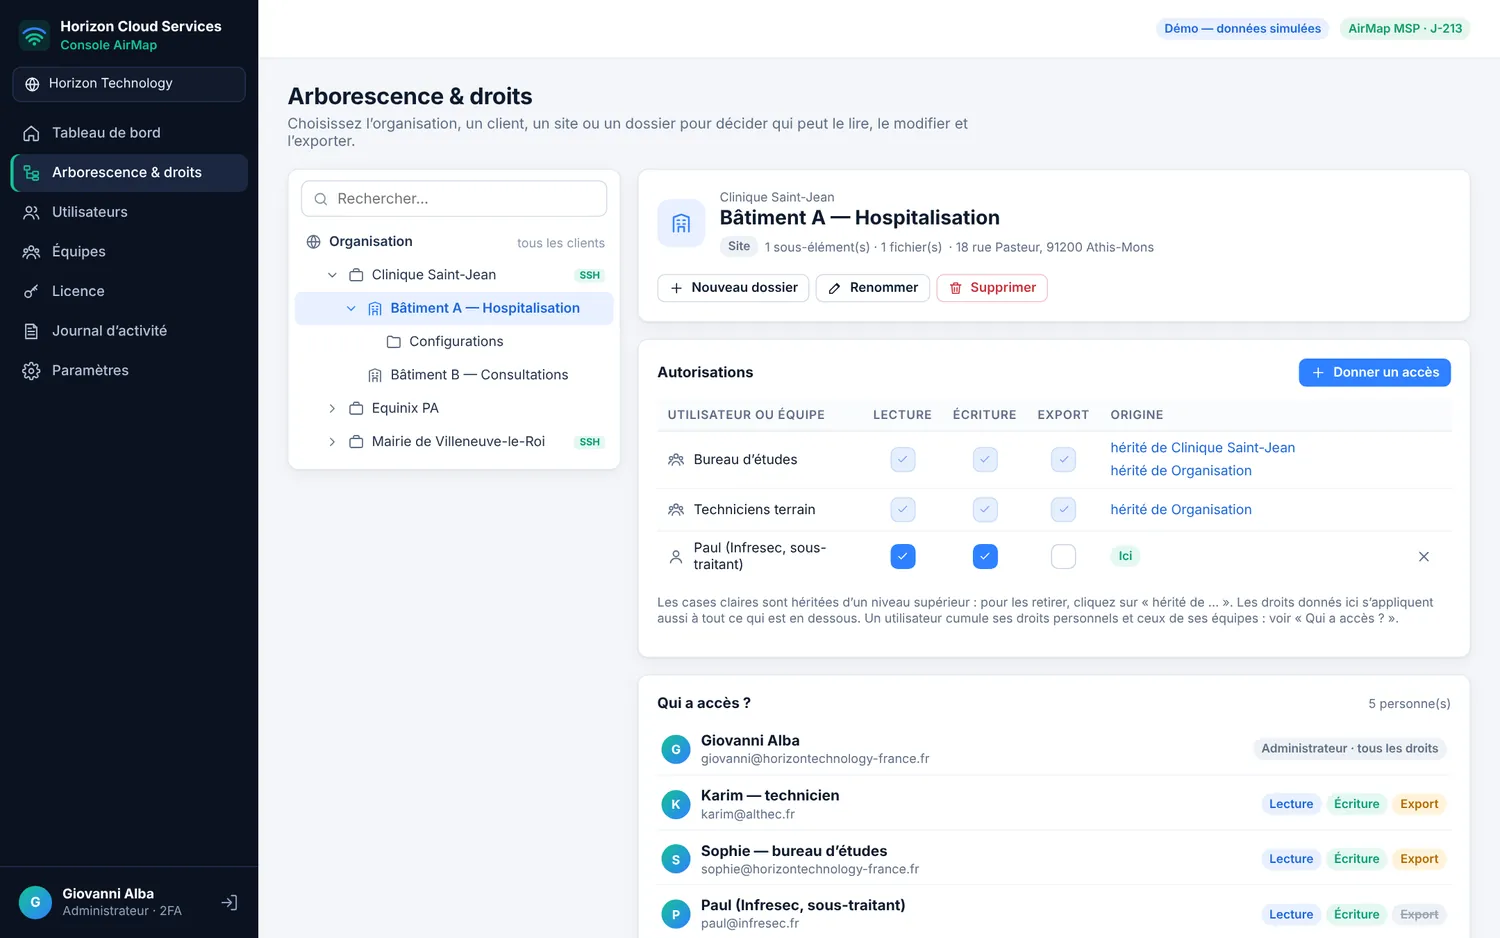Expand the Equinix PA tree node
Image resolution: width=1500 pixels, height=938 pixels.
332,408
